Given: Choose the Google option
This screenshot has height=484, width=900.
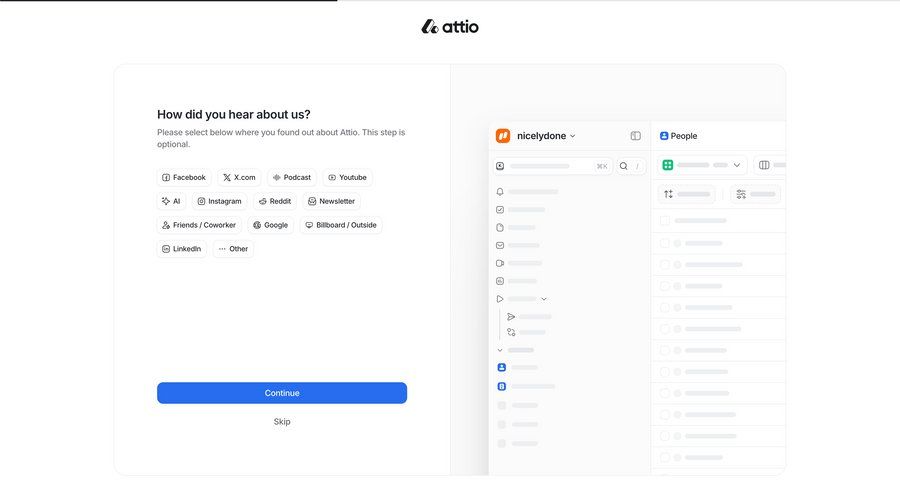Looking at the screenshot, I should coord(270,225).
